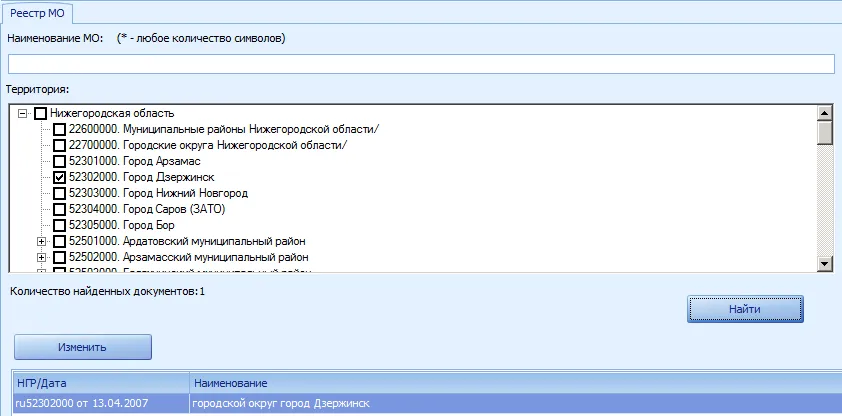The width and height of the screenshot is (842, 416).
Task: Expand the 52502000 Арзамасский муниципальный район node
Action: click(41, 257)
